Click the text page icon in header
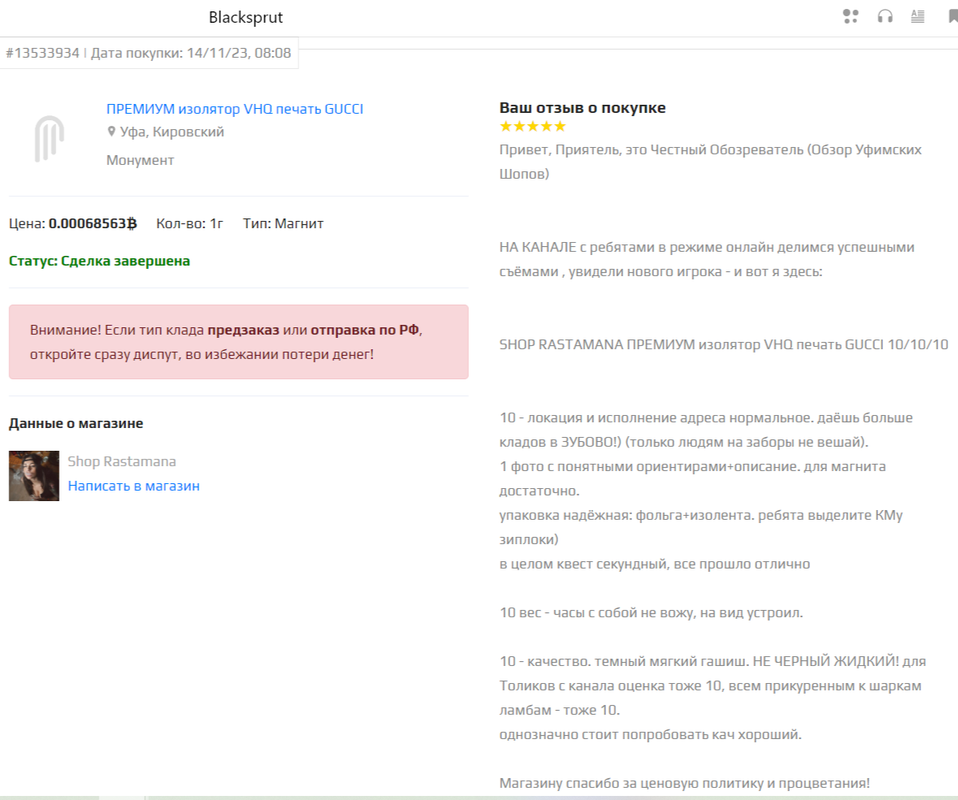This screenshot has width=958, height=800. pyautogui.click(x=918, y=17)
